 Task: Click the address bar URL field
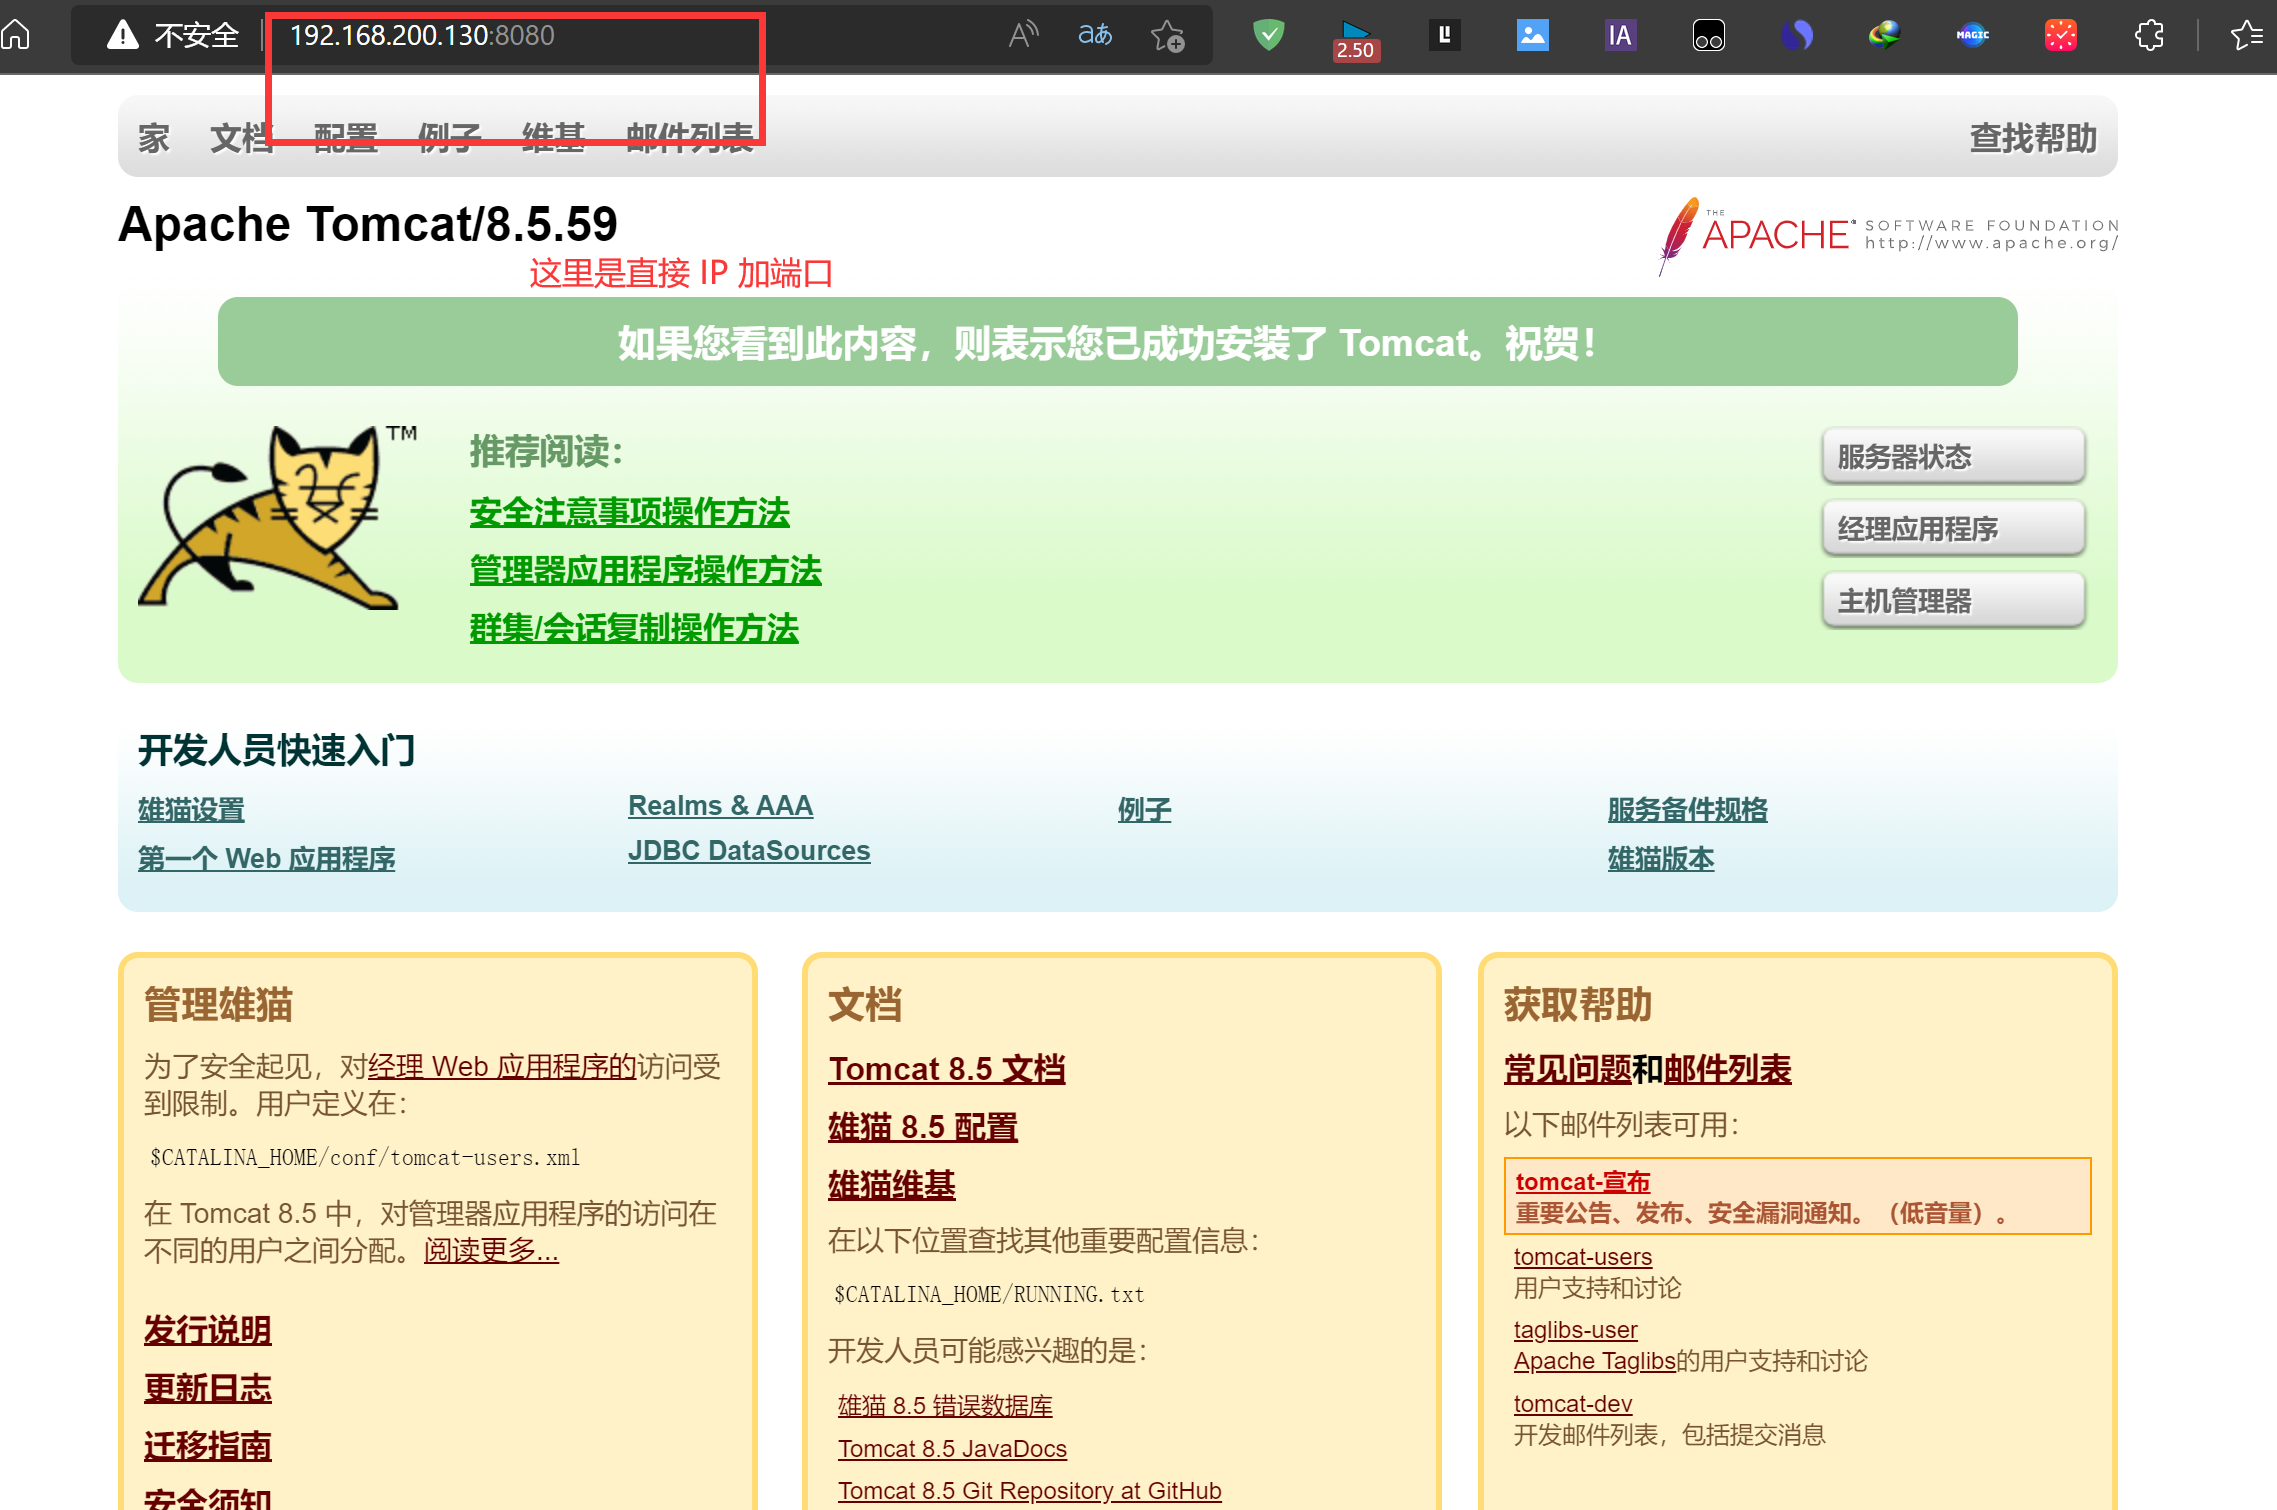pos(640,35)
